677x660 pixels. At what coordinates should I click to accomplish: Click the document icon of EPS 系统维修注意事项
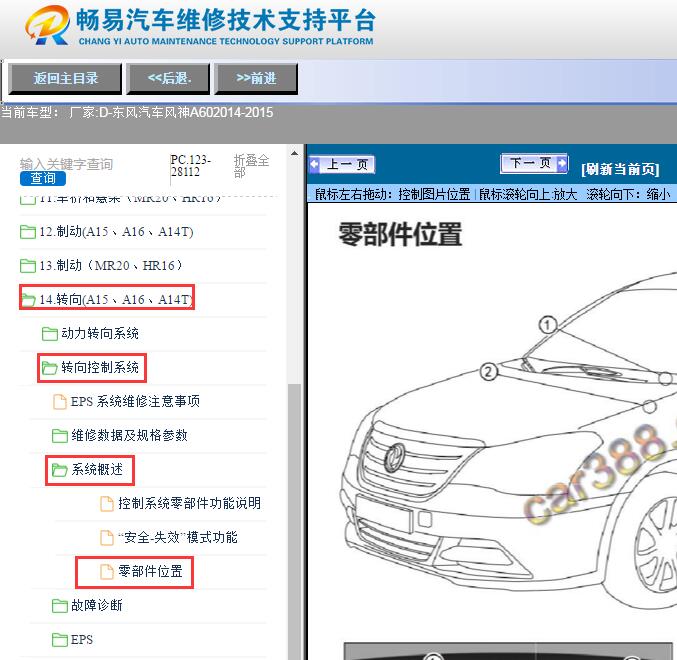tap(60, 401)
